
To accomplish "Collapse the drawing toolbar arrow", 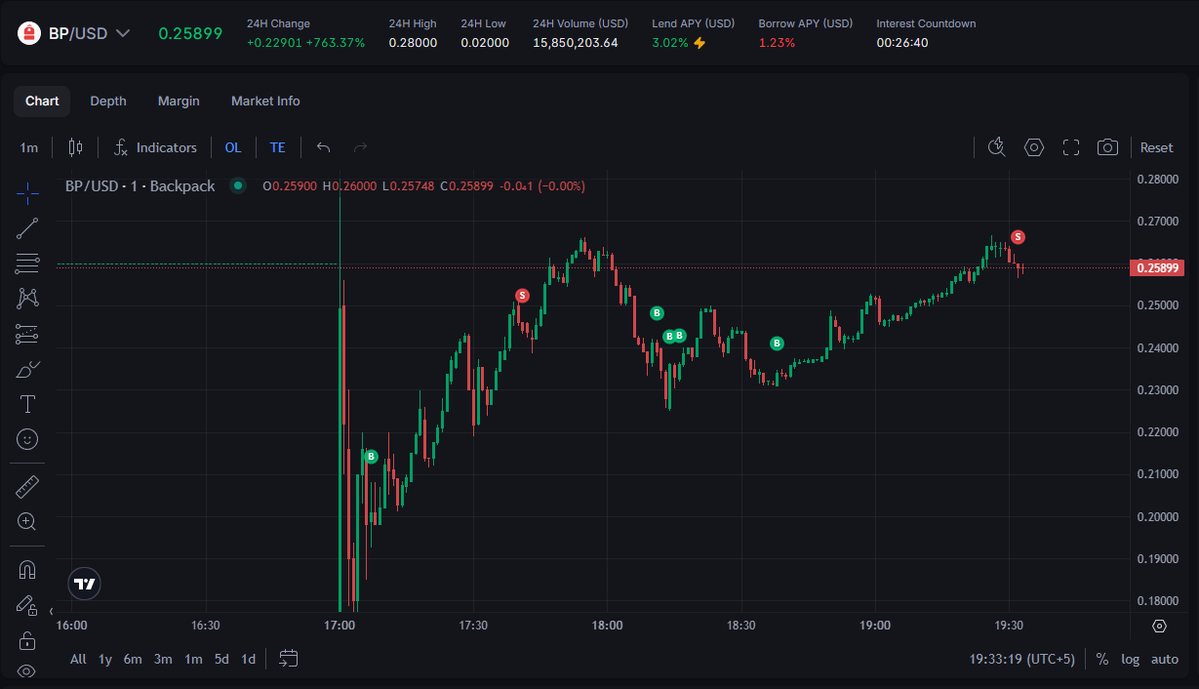I will [51, 611].
